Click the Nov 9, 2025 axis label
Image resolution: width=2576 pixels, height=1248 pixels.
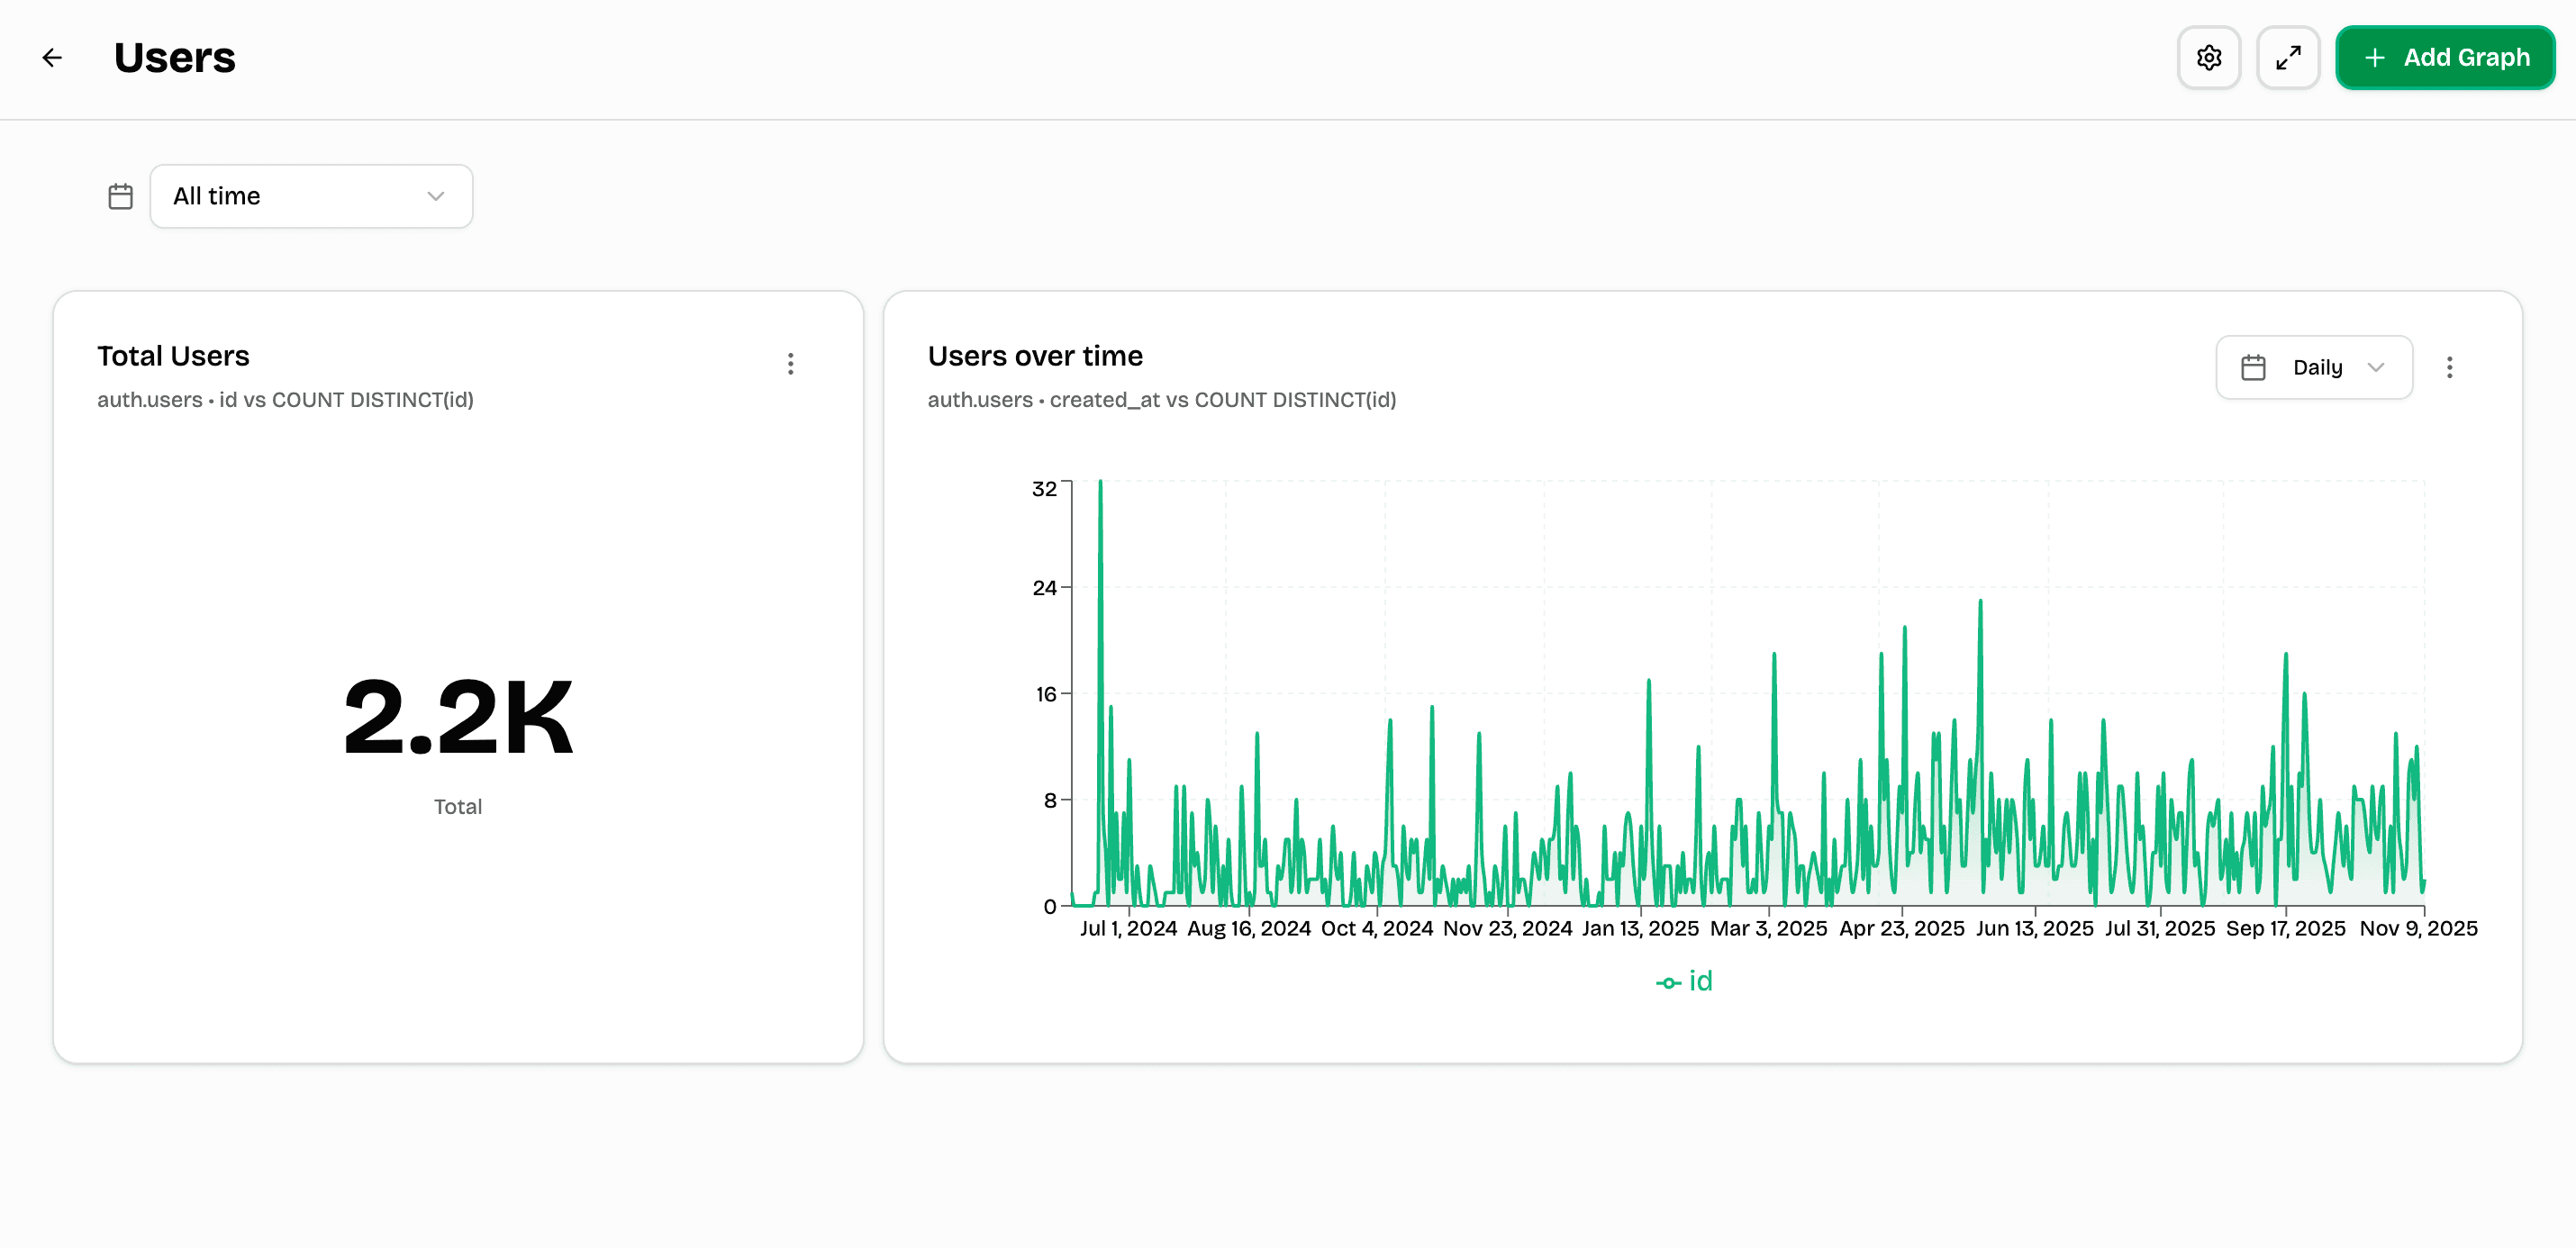pos(2420,928)
